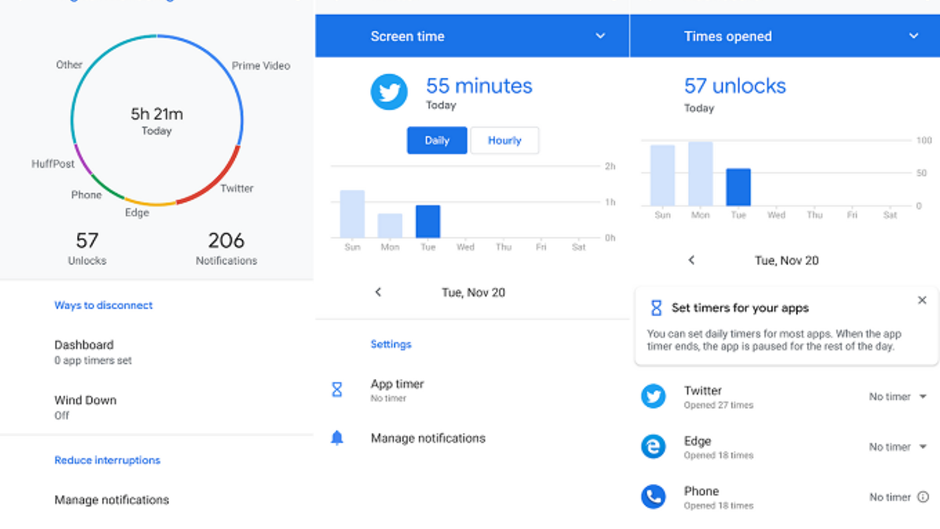The width and height of the screenshot is (940, 529).
Task: Click the Mon bar in Screen time chart
Action: (x=390, y=226)
